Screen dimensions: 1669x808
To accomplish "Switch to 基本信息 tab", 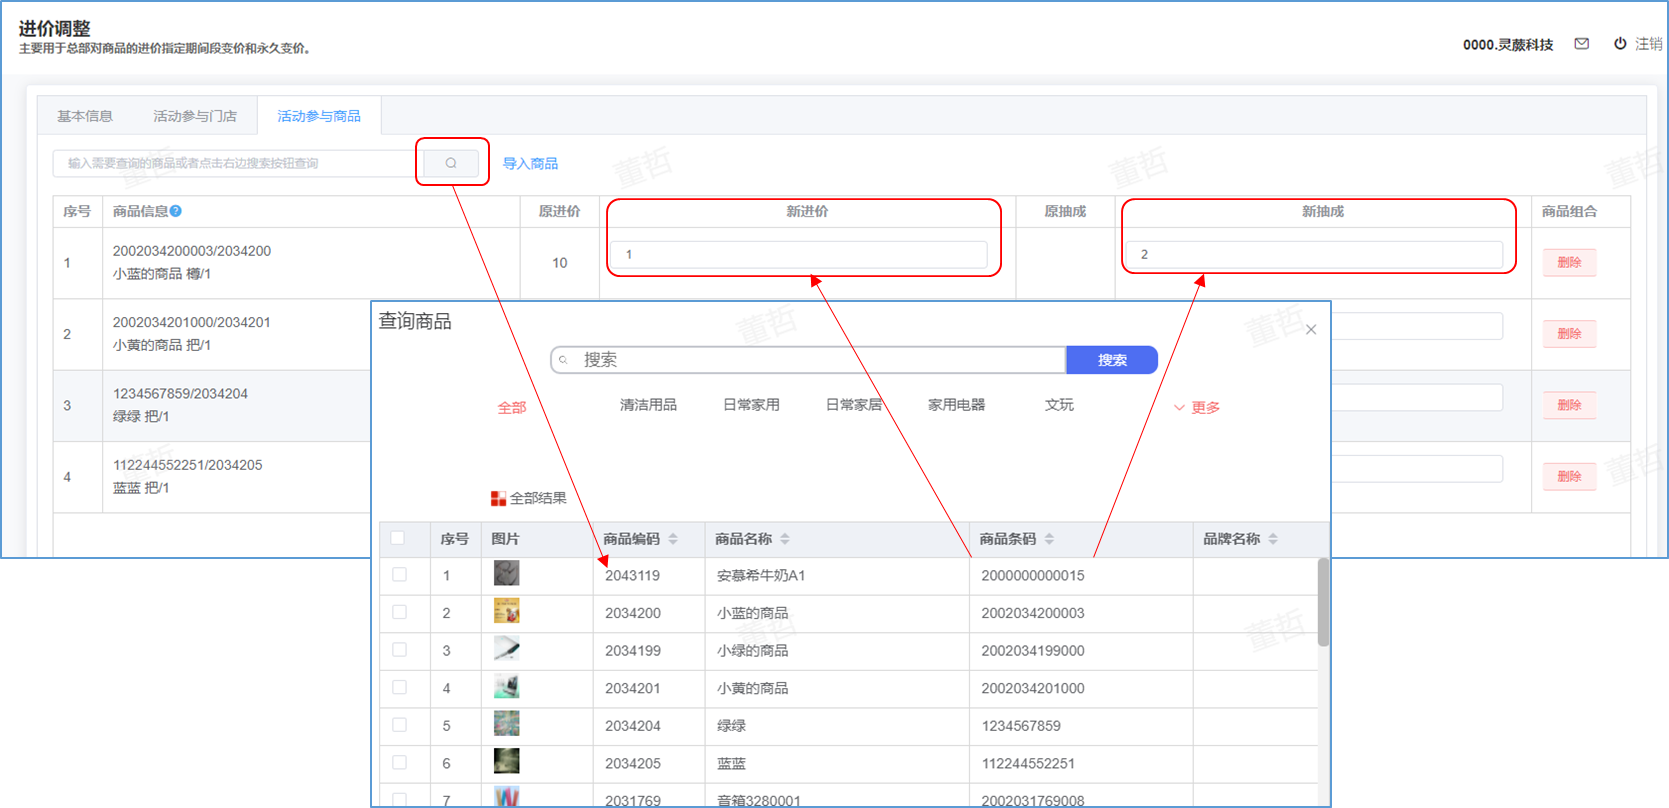I will pyautogui.click(x=85, y=116).
